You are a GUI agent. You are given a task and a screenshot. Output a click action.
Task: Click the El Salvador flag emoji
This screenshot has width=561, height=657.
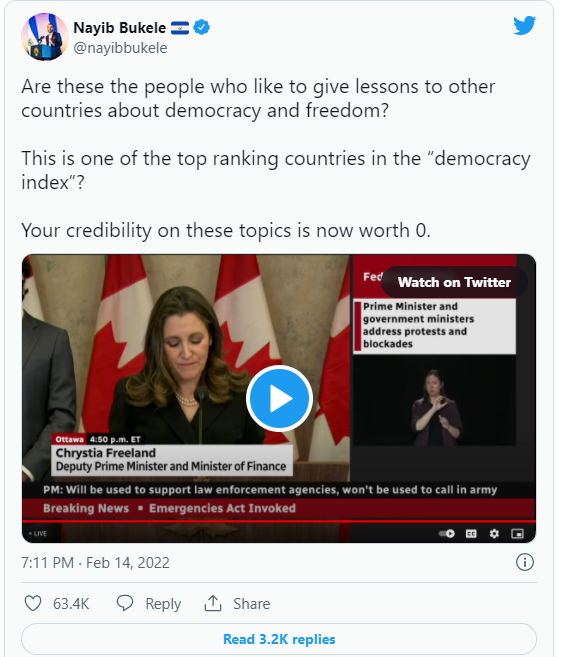(x=180, y=28)
